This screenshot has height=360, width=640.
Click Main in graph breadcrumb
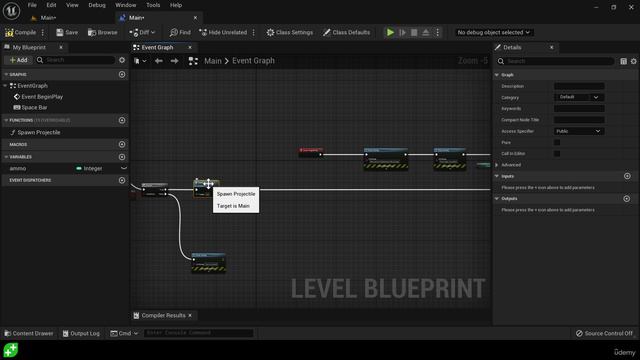[213, 61]
